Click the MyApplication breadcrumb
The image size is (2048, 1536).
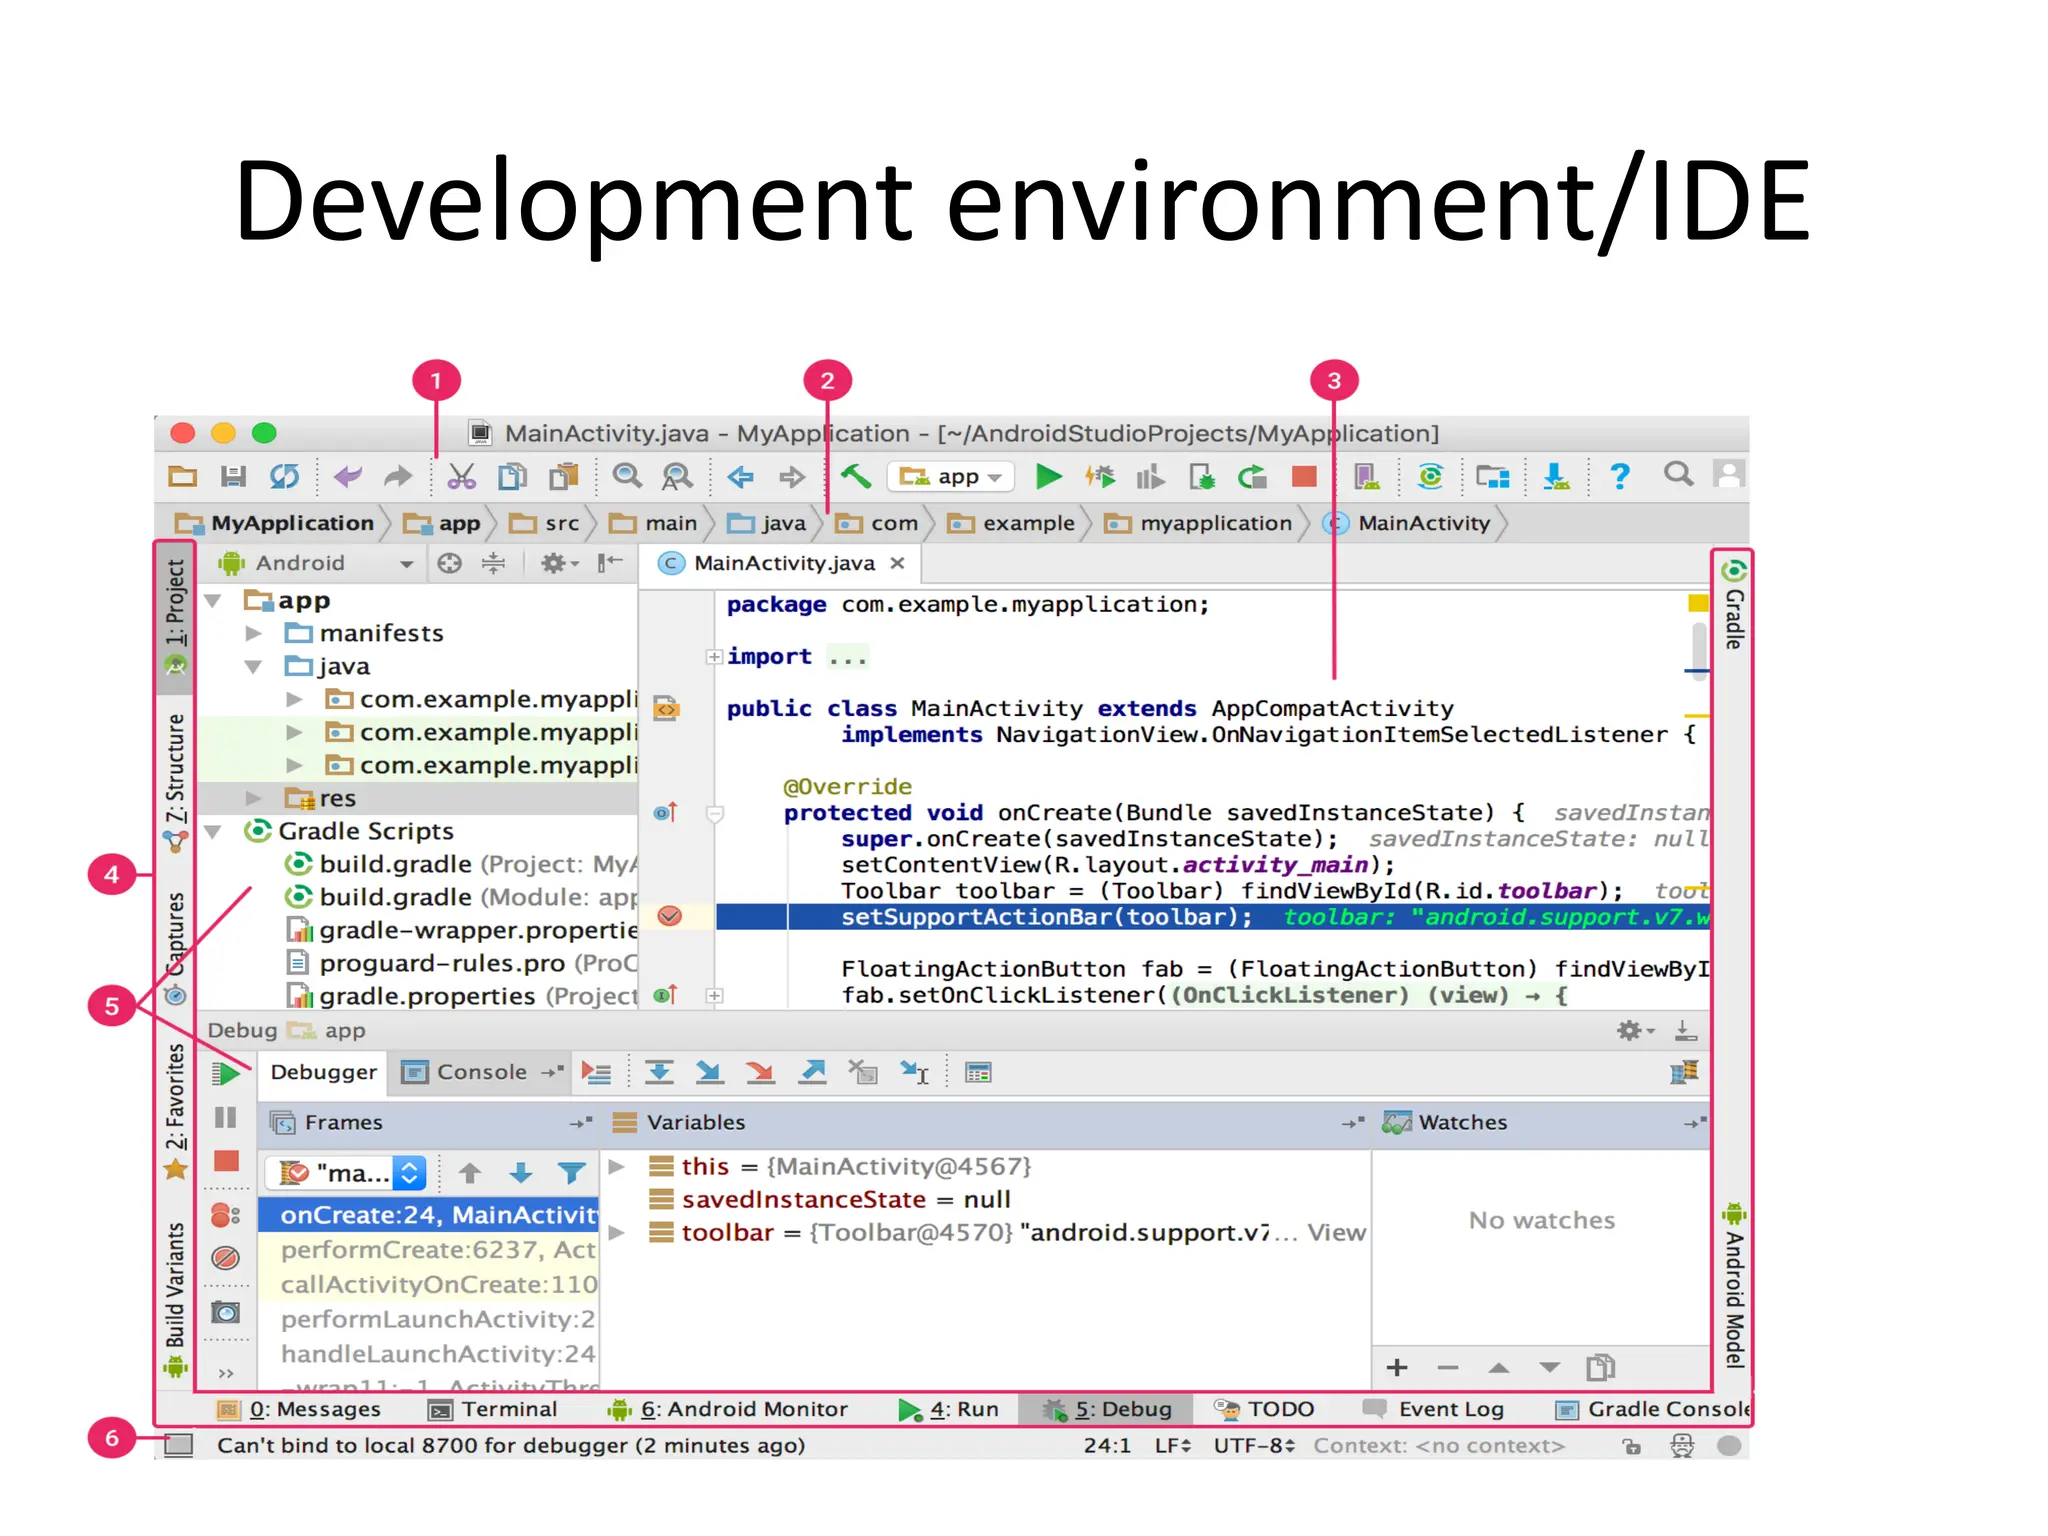275,523
